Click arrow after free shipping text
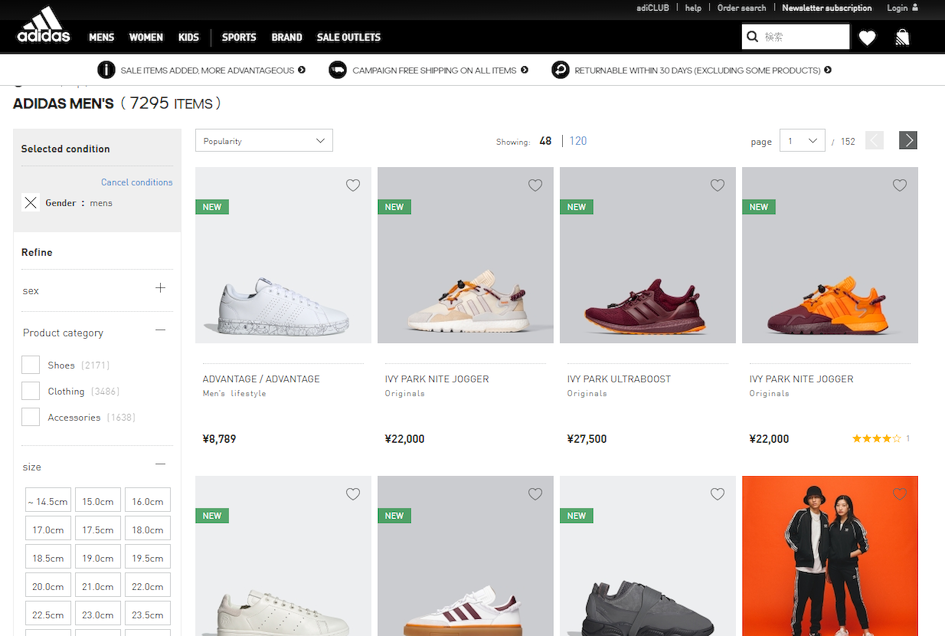 click(524, 70)
